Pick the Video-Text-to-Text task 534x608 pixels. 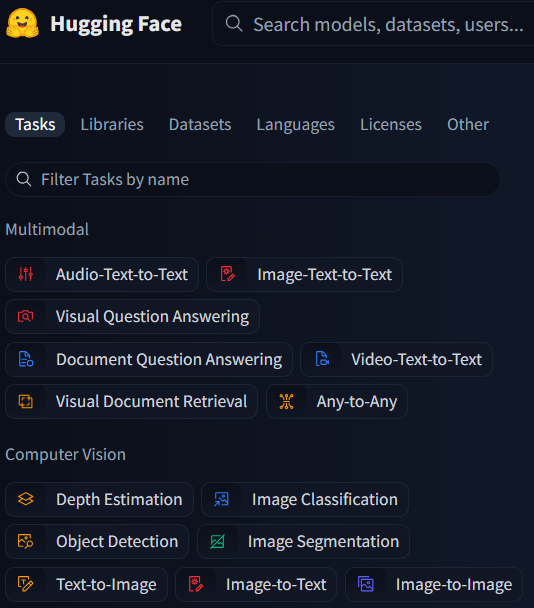click(x=396, y=359)
